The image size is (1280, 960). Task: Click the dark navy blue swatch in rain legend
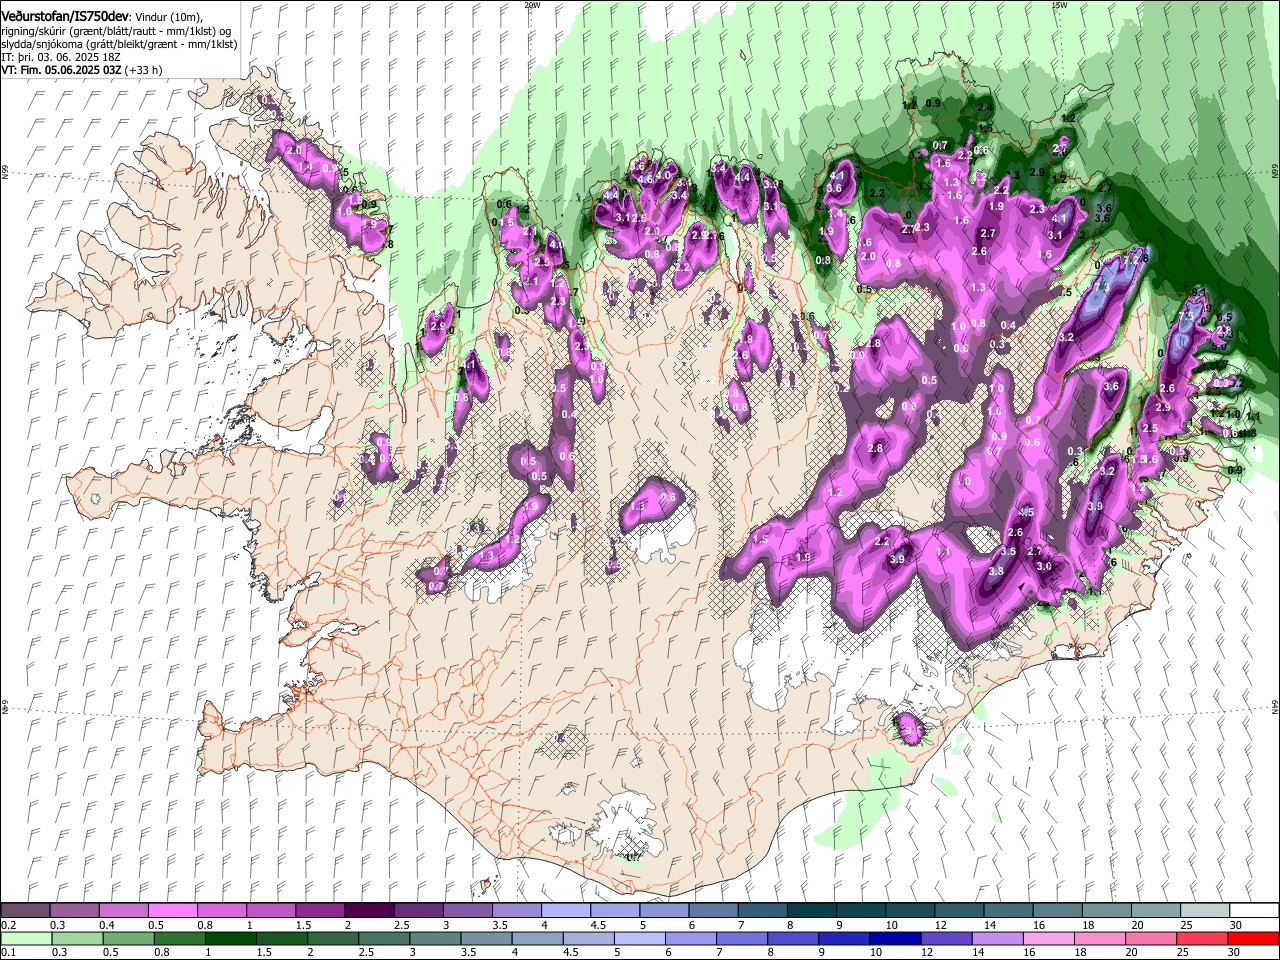click(893, 938)
